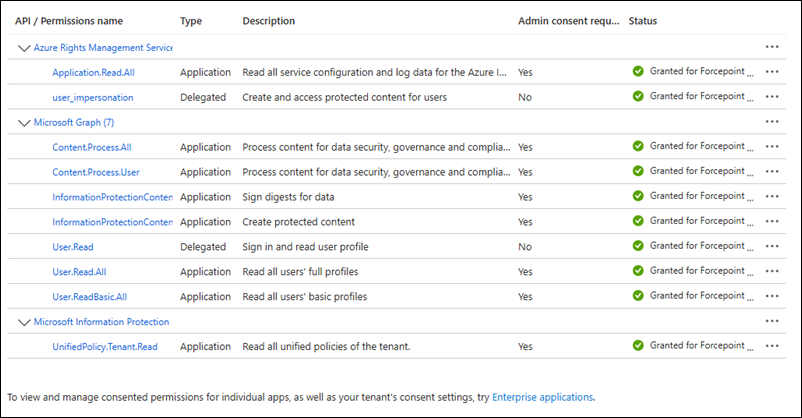This screenshot has width=802, height=418.
Task: Open ellipsis menu for user_impersonation row
Action: (771, 97)
